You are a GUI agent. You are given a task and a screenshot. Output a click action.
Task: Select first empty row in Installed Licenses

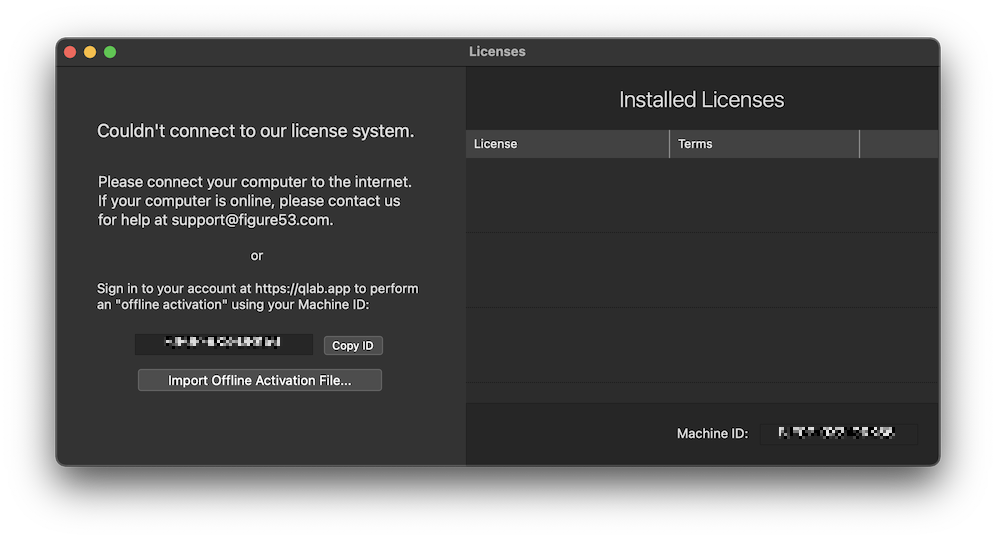[x=701, y=195]
